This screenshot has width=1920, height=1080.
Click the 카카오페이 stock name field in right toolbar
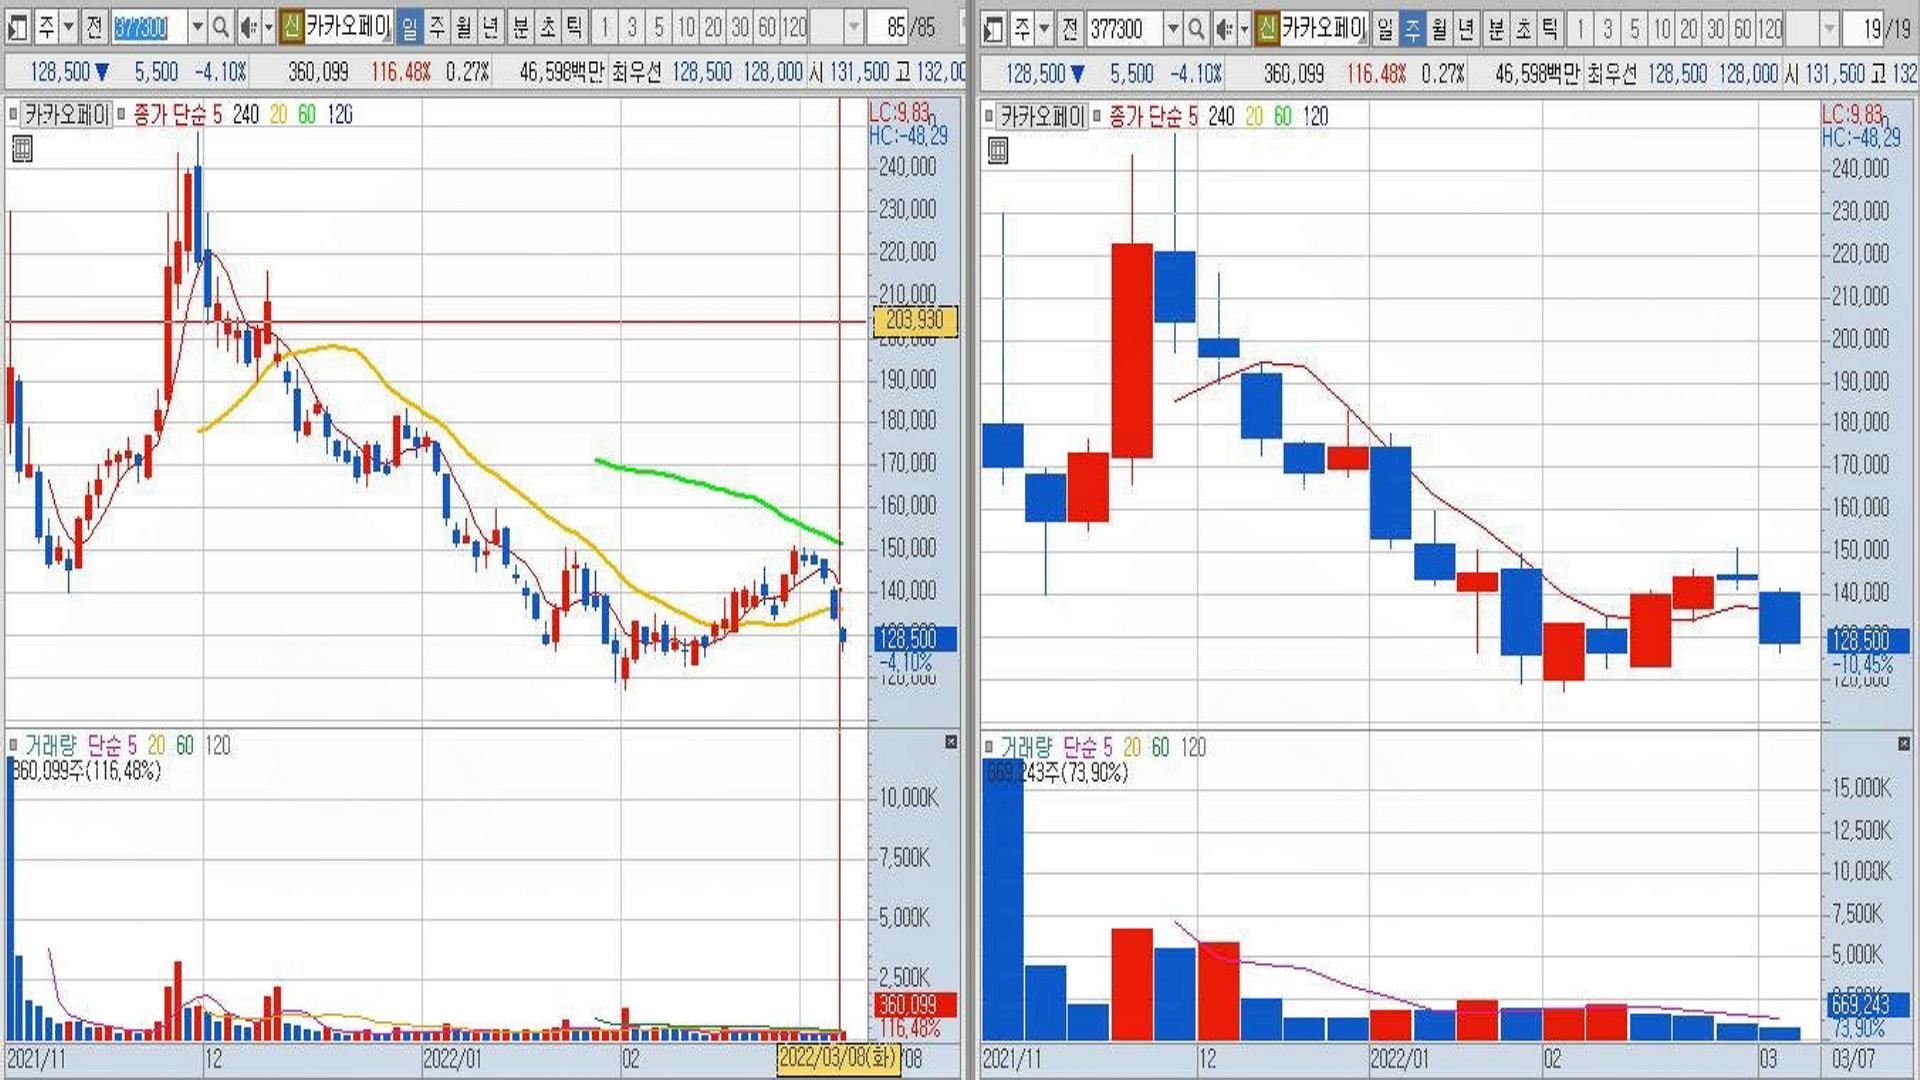1325,28
